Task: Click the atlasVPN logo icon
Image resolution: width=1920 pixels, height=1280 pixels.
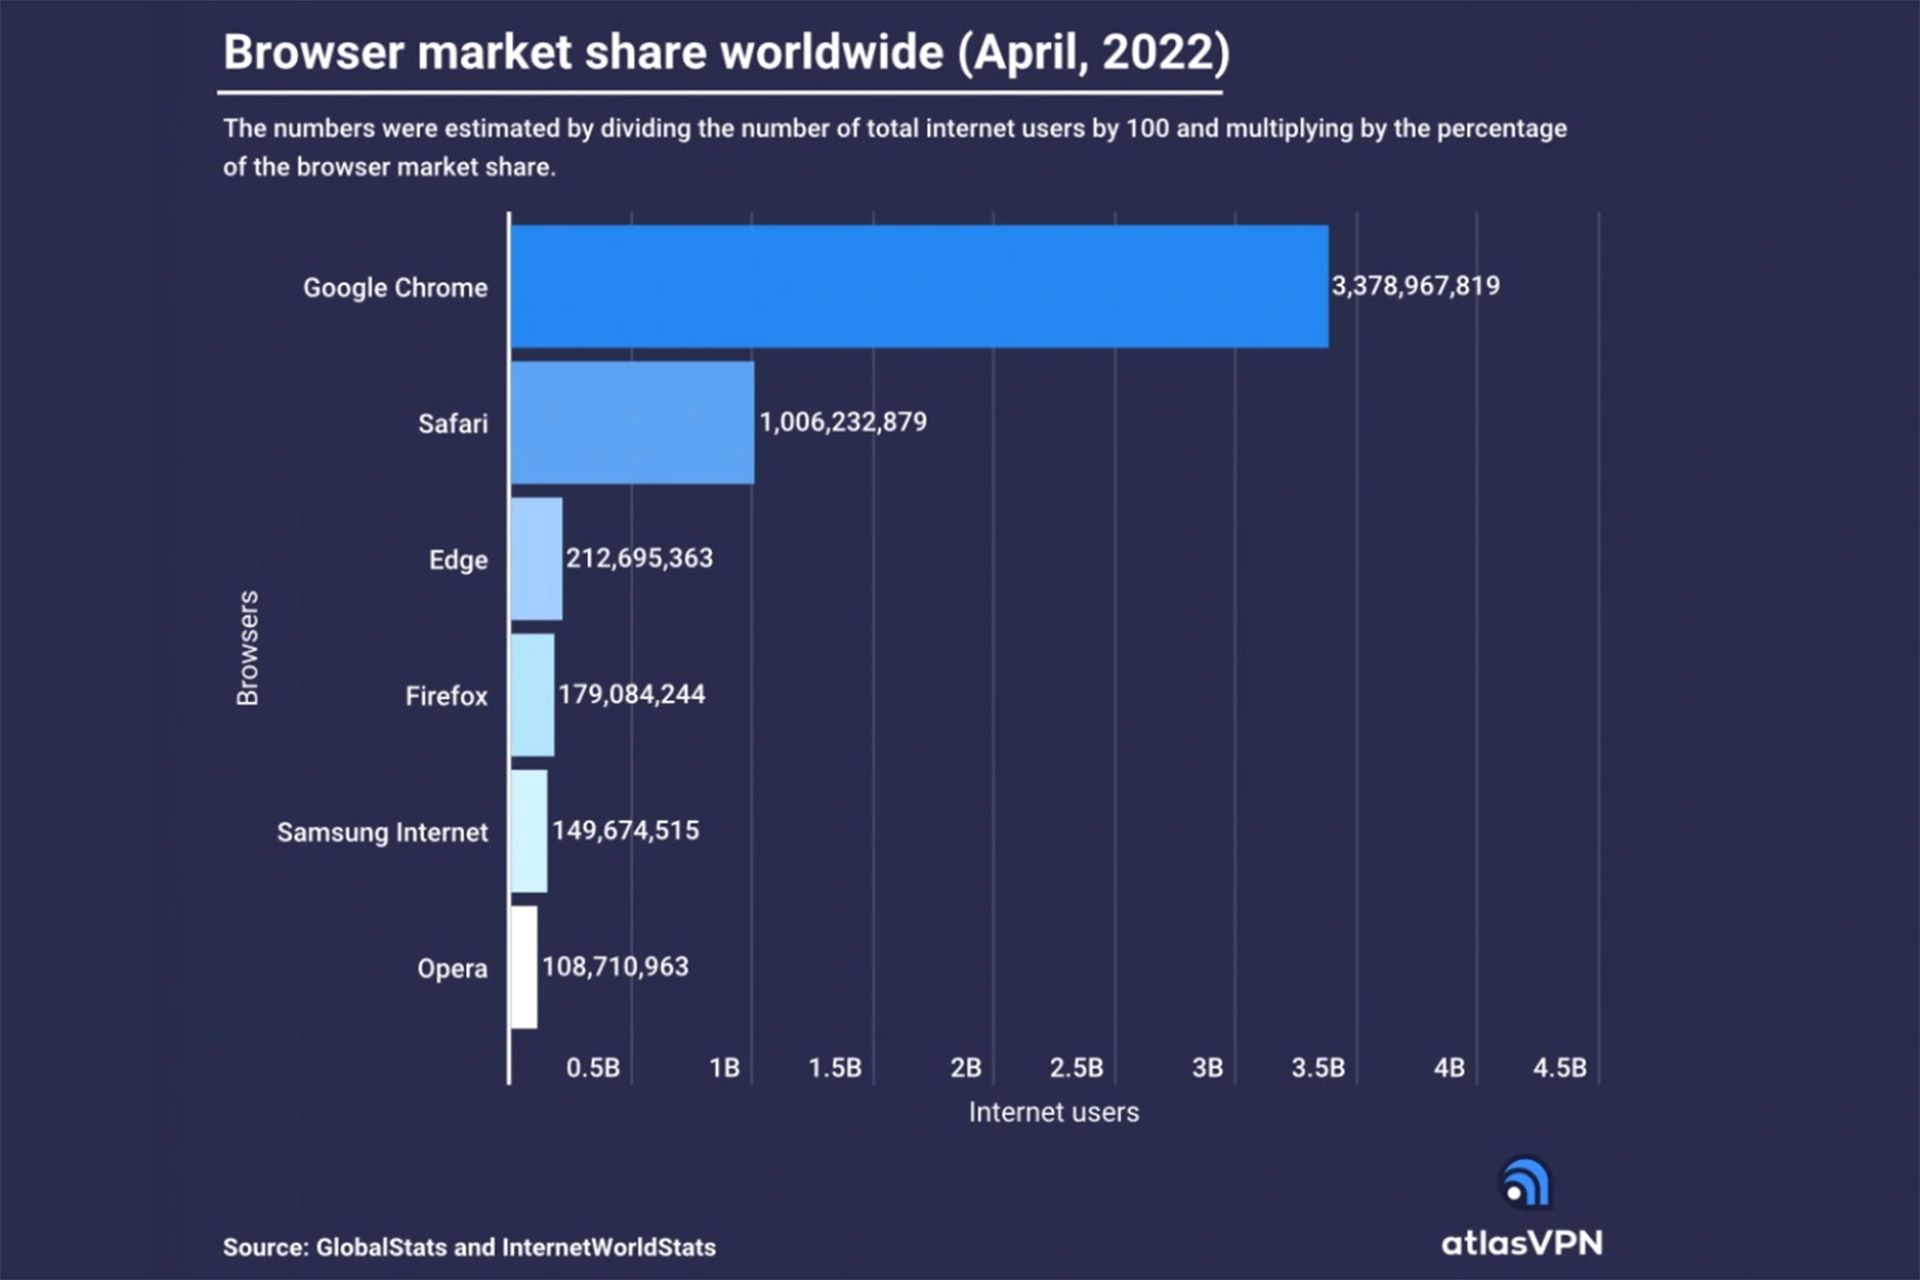Action: [x=1525, y=1183]
